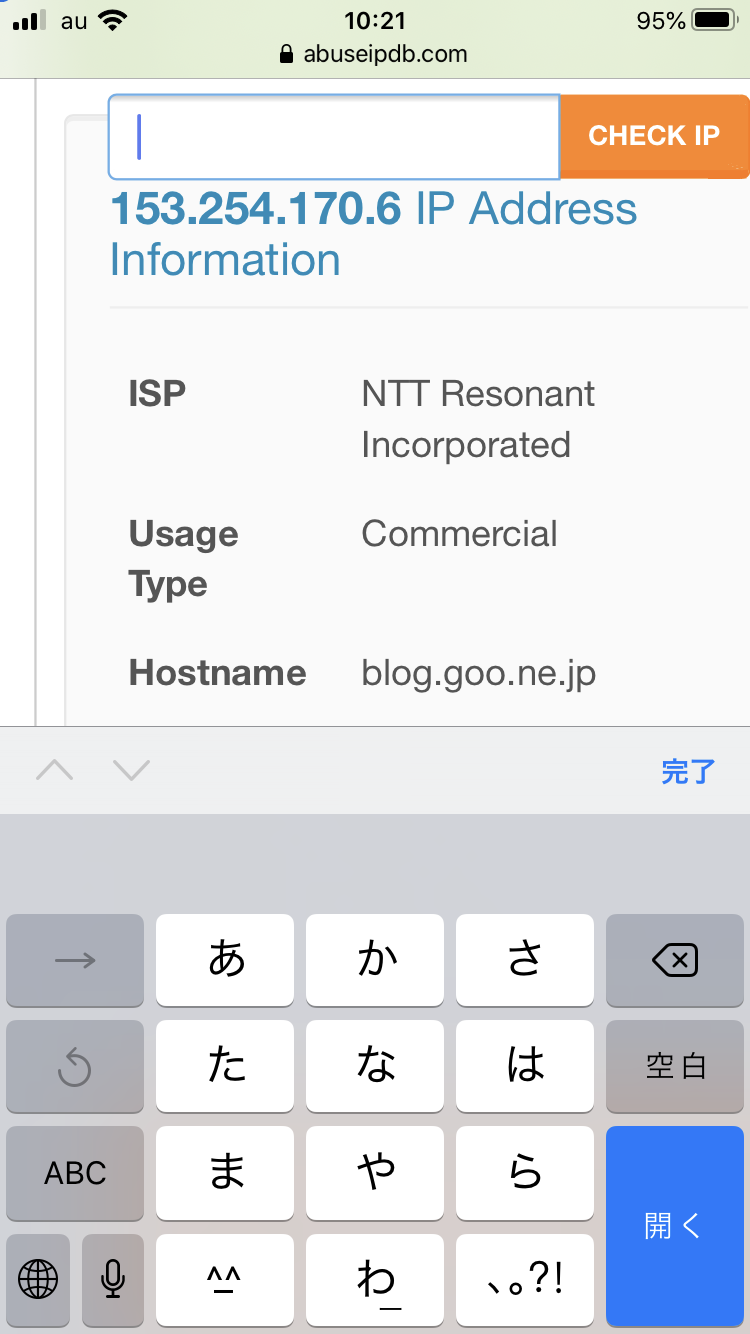
Task: Tap the previous field up chevron
Action: (x=55, y=770)
